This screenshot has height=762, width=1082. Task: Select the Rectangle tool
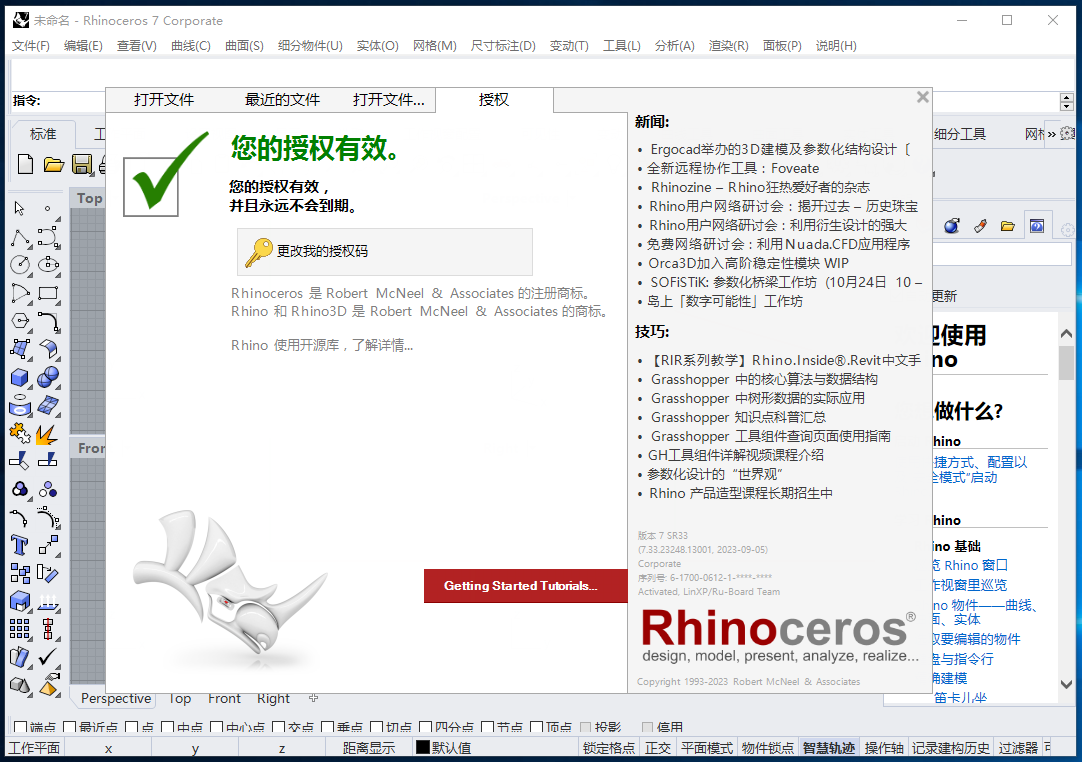48,294
